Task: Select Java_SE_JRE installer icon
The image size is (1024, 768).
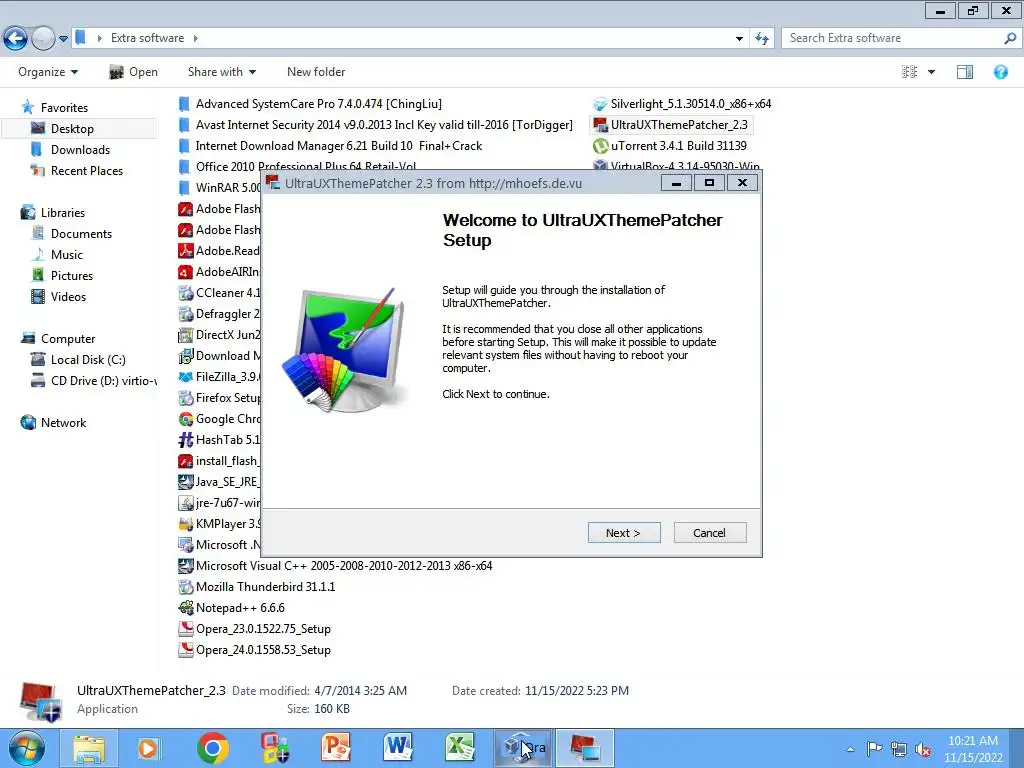Action: point(185,482)
